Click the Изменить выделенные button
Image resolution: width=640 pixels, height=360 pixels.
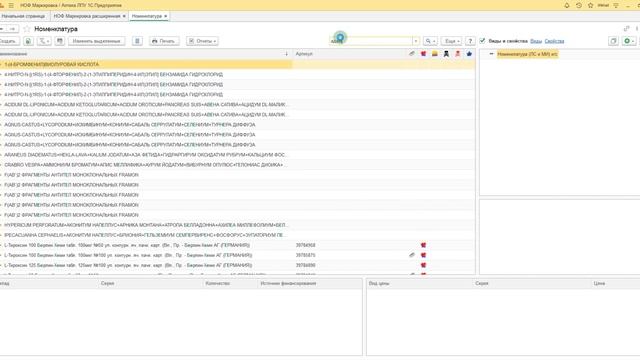pyautogui.click(x=96, y=41)
